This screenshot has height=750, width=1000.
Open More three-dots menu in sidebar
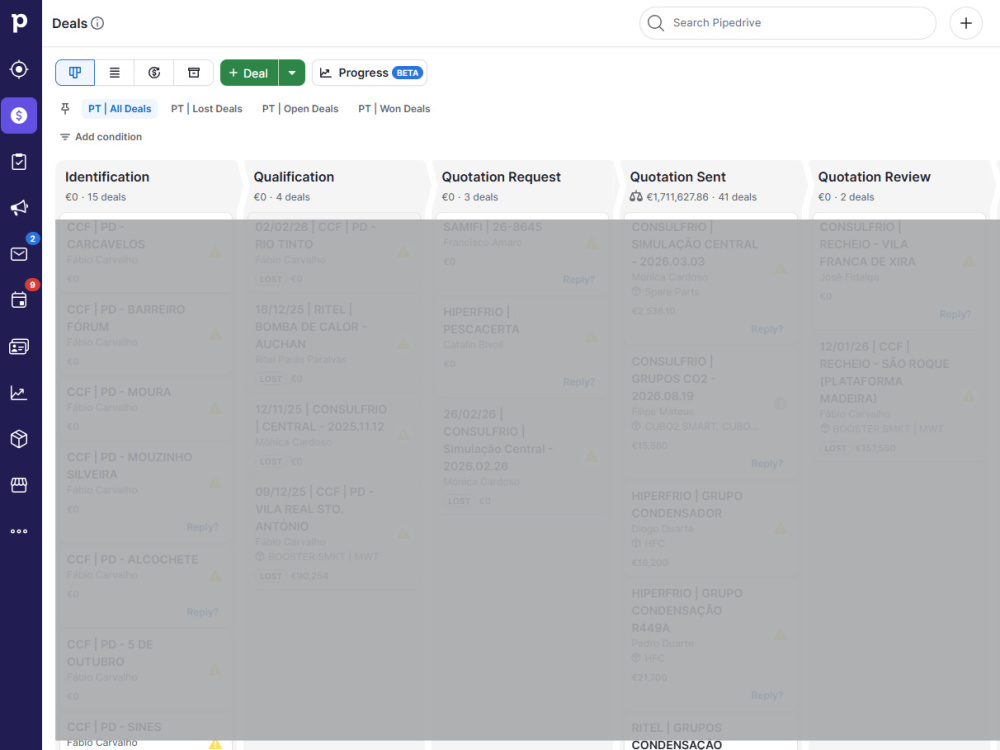(19, 531)
